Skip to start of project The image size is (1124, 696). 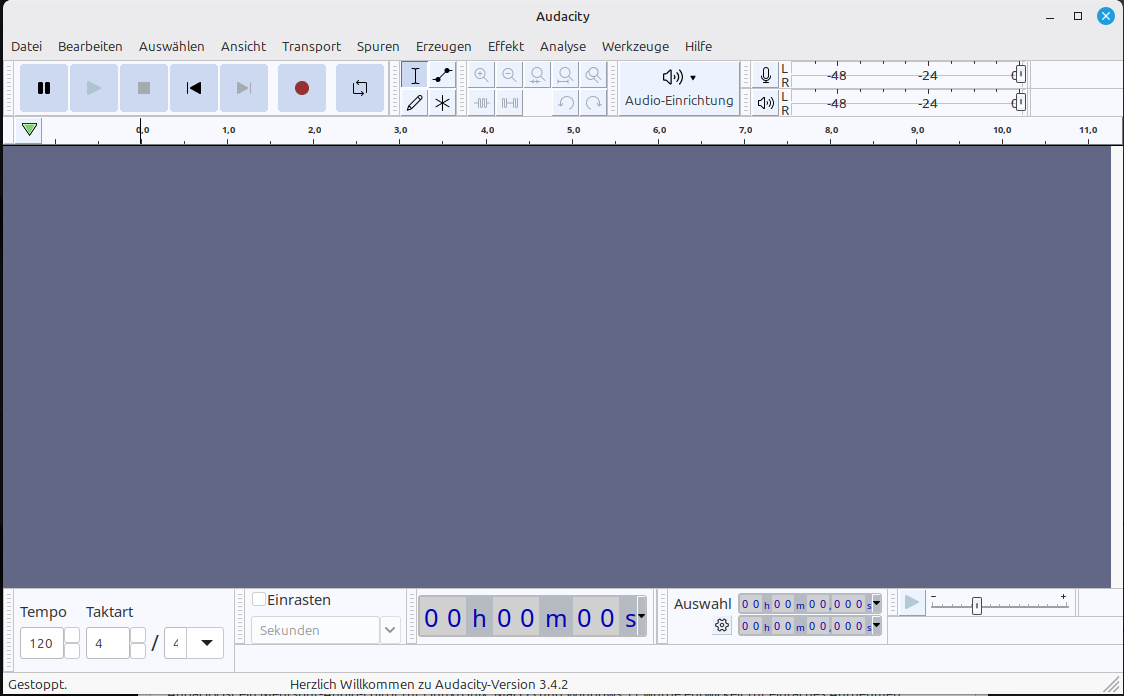tap(194, 88)
